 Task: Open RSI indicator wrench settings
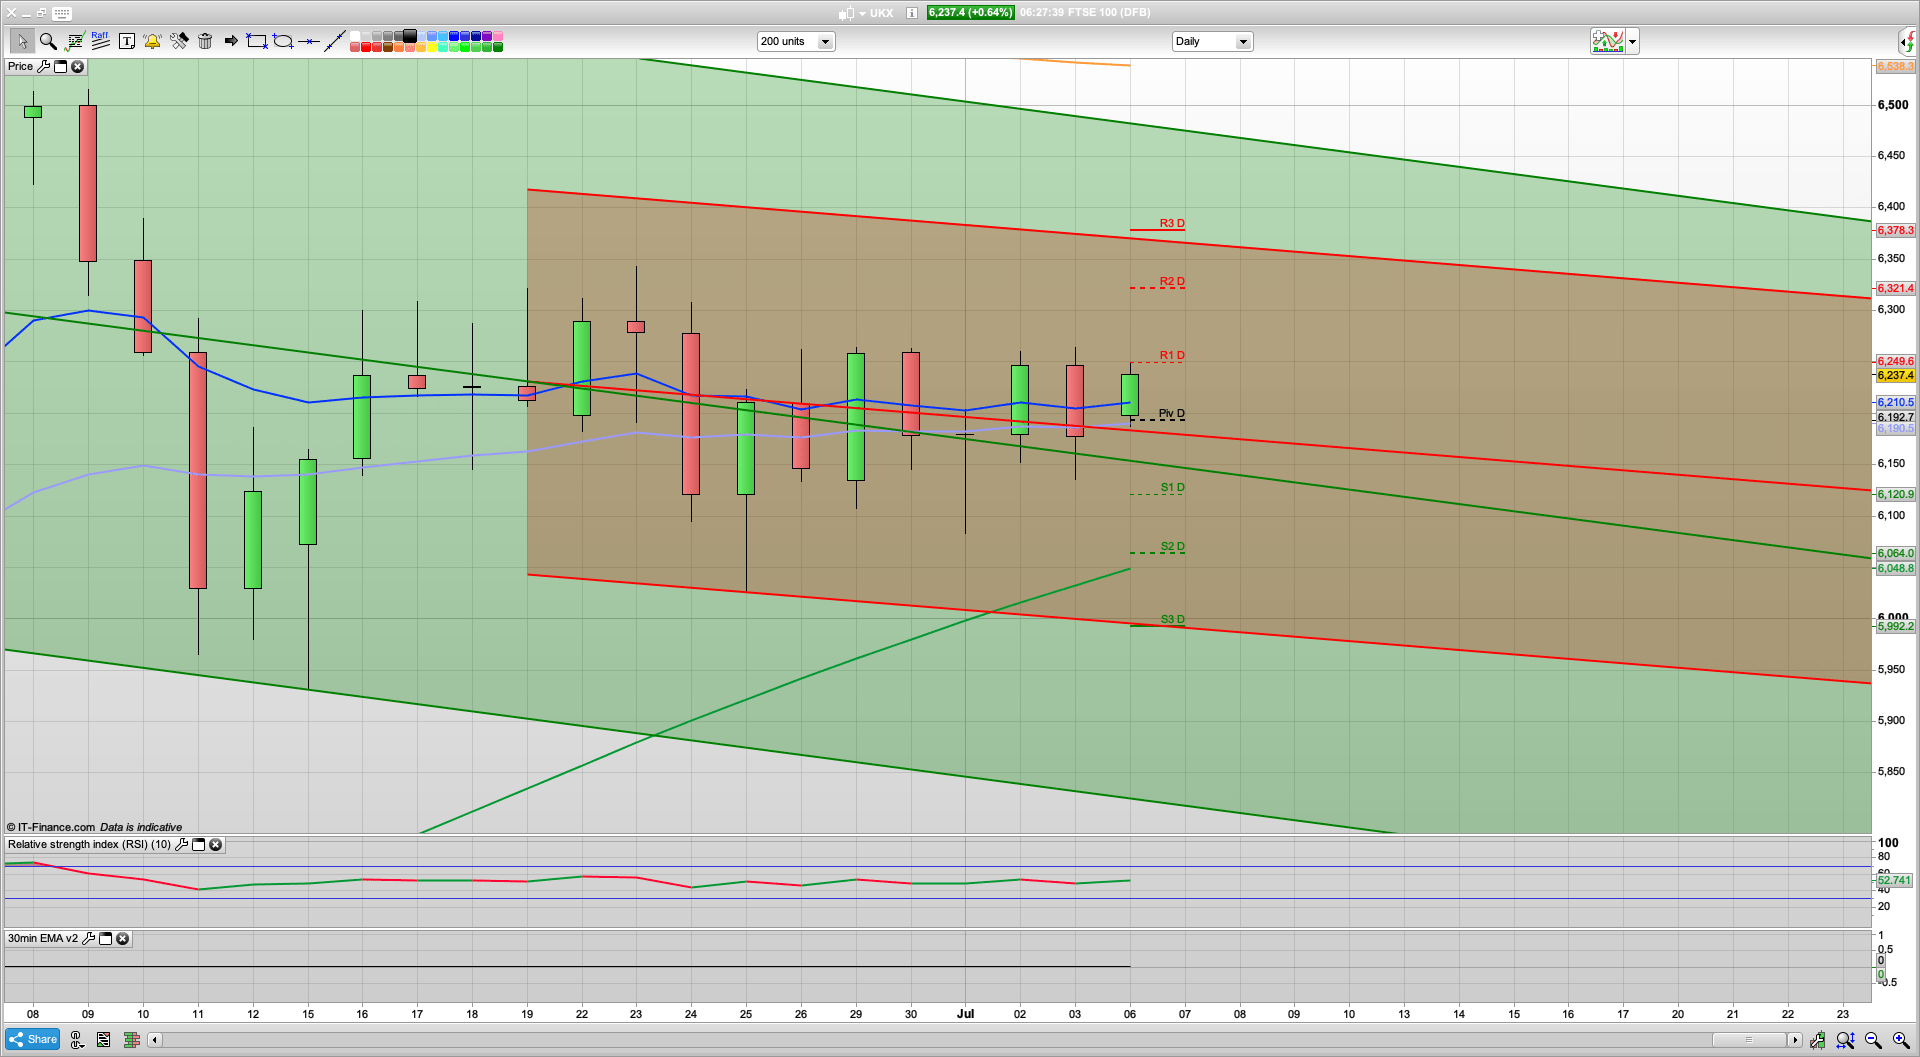(x=181, y=844)
